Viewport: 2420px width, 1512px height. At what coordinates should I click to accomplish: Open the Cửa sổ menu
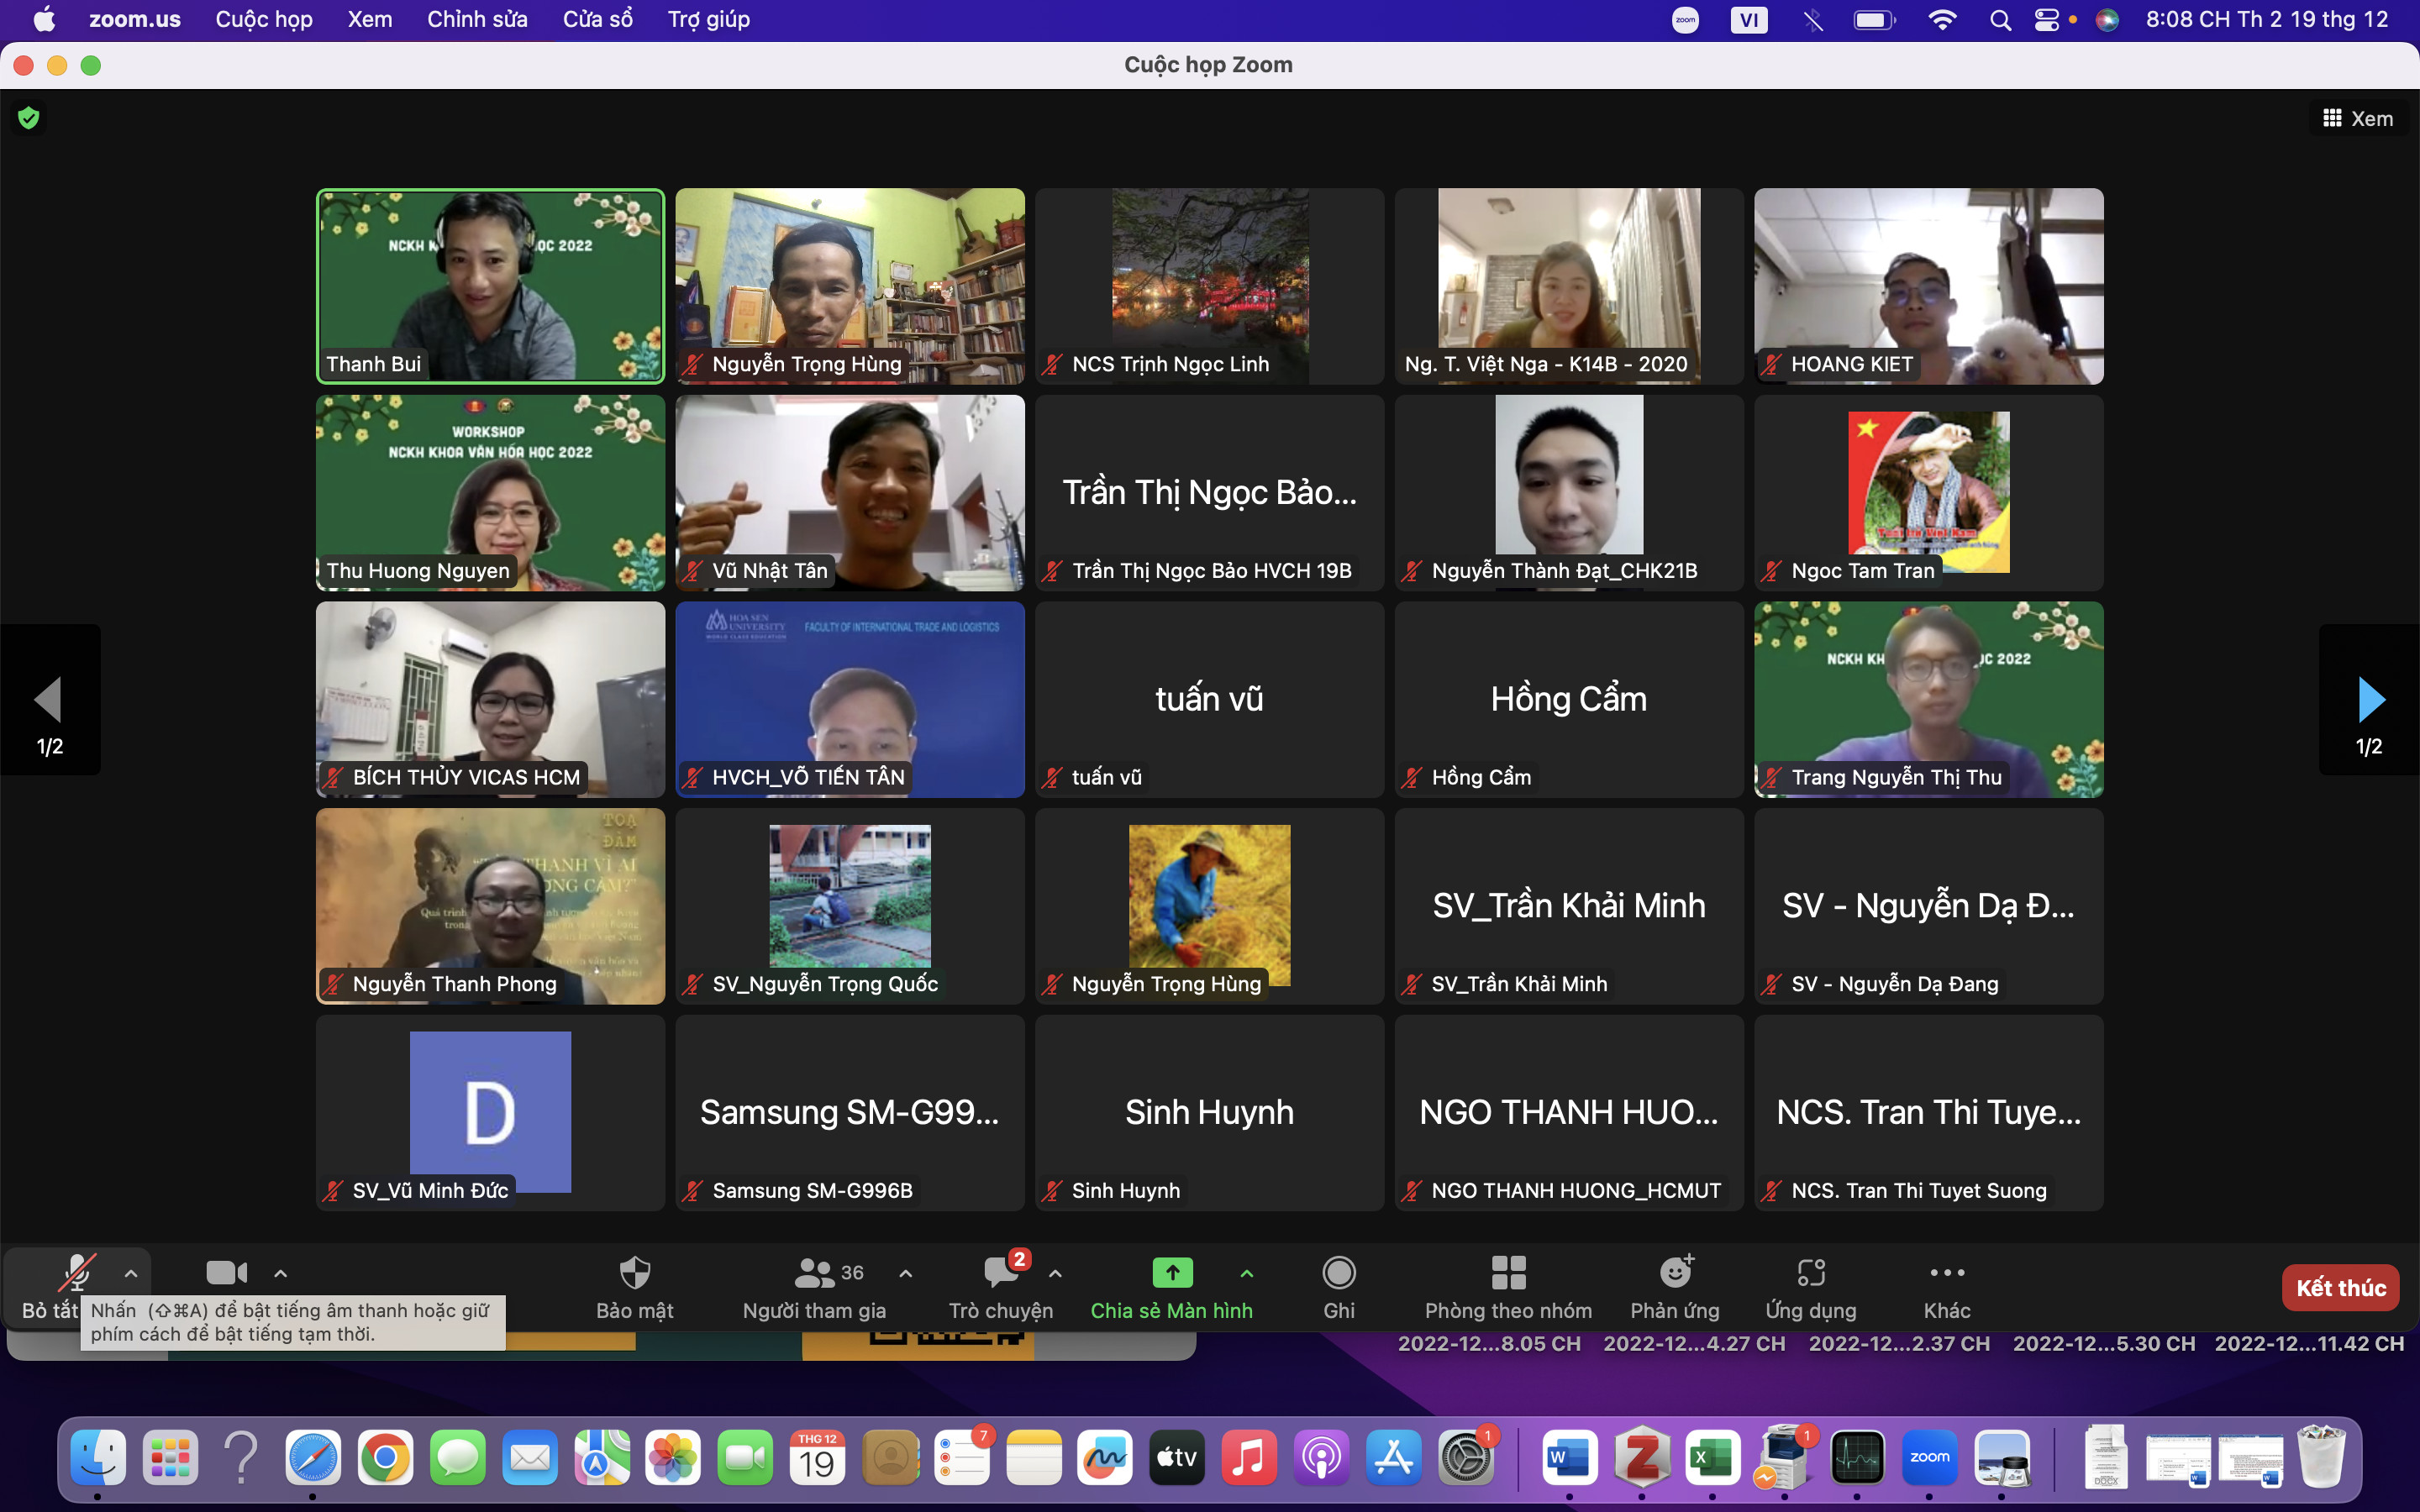598,20
